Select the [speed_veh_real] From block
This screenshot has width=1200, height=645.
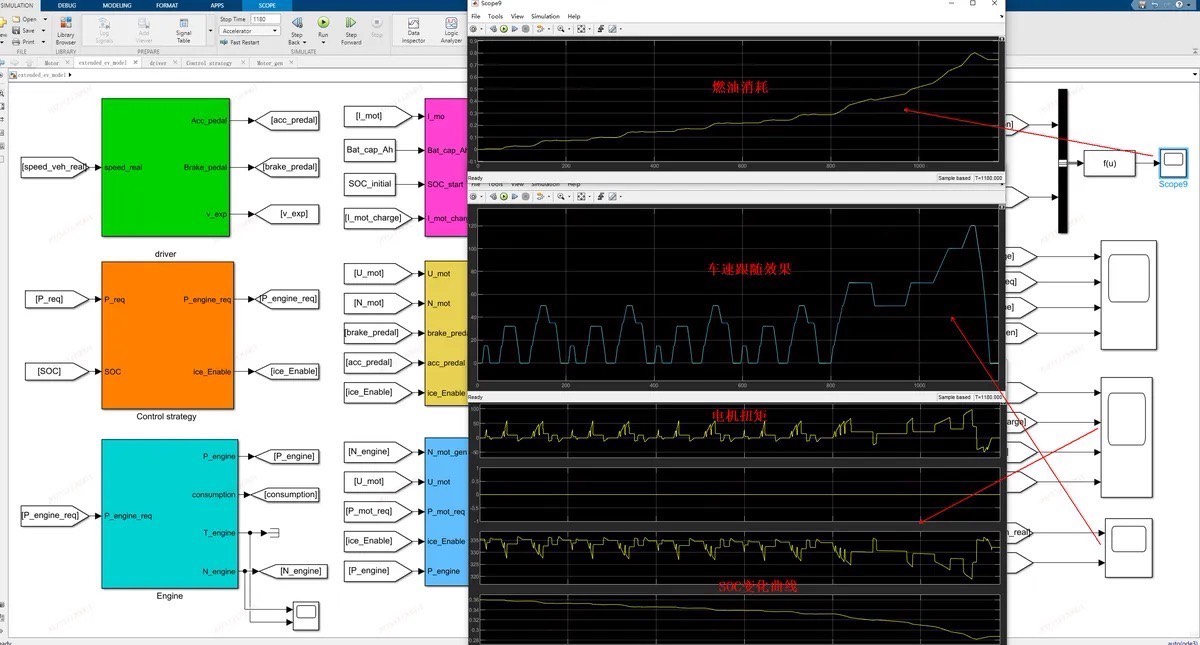coord(56,167)
